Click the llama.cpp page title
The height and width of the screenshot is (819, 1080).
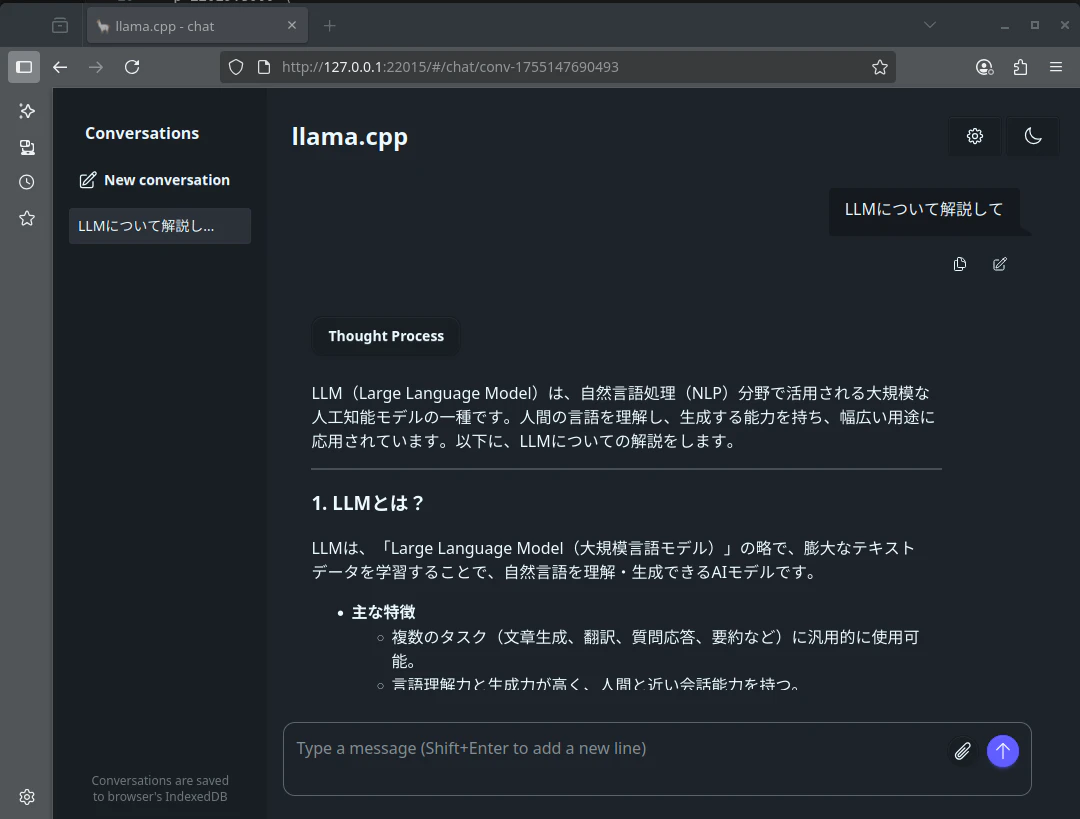click(x=350, y=136)
